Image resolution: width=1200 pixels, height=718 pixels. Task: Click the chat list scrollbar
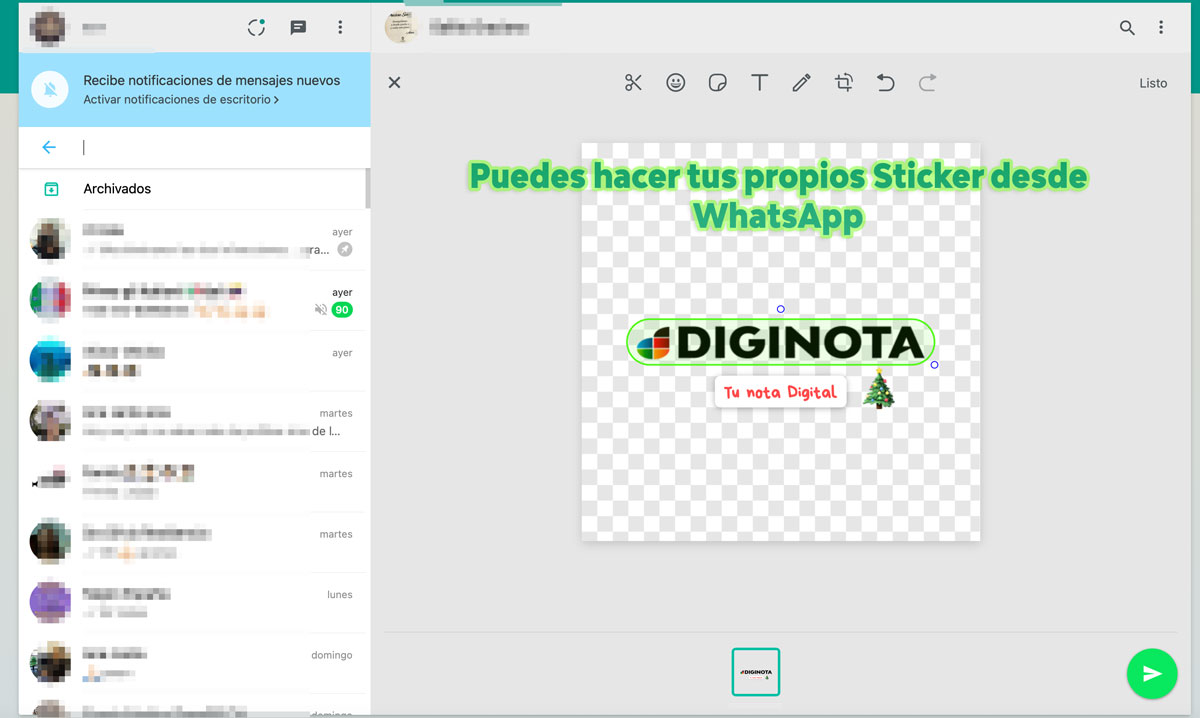click(x=368, y=188)
